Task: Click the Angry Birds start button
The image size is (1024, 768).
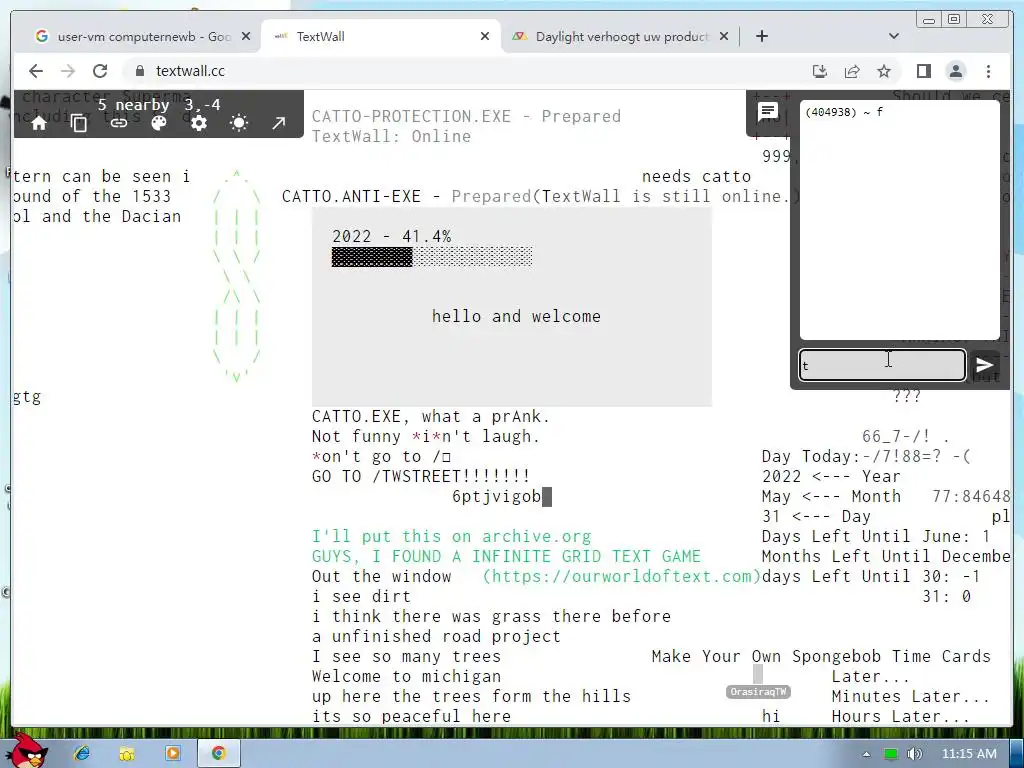Action: (x=26, y=751)
